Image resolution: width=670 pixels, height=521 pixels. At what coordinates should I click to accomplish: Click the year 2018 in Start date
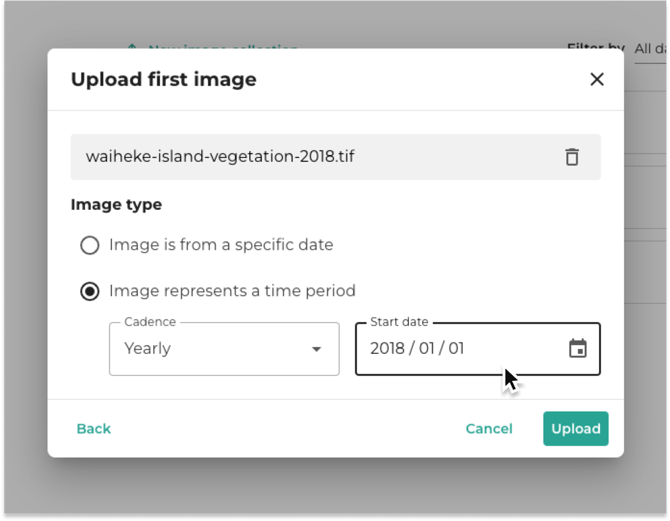pos(387,349)
